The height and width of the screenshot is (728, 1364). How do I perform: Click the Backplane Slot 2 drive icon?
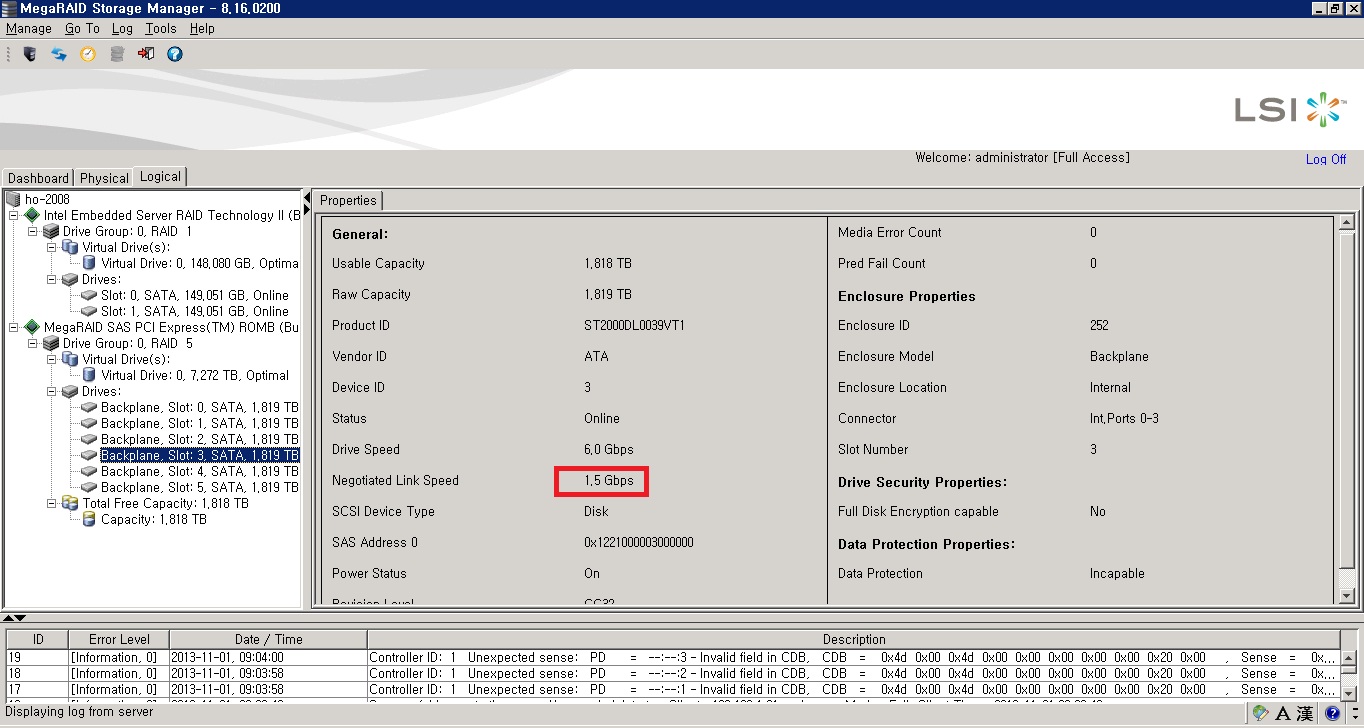[x=89, y=439]
